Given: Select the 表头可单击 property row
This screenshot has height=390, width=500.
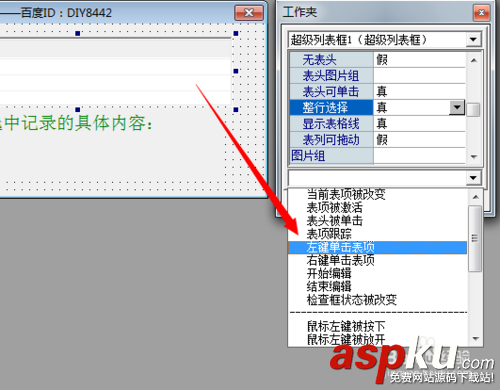Looking at the screenshot, I should coord(331,91).
